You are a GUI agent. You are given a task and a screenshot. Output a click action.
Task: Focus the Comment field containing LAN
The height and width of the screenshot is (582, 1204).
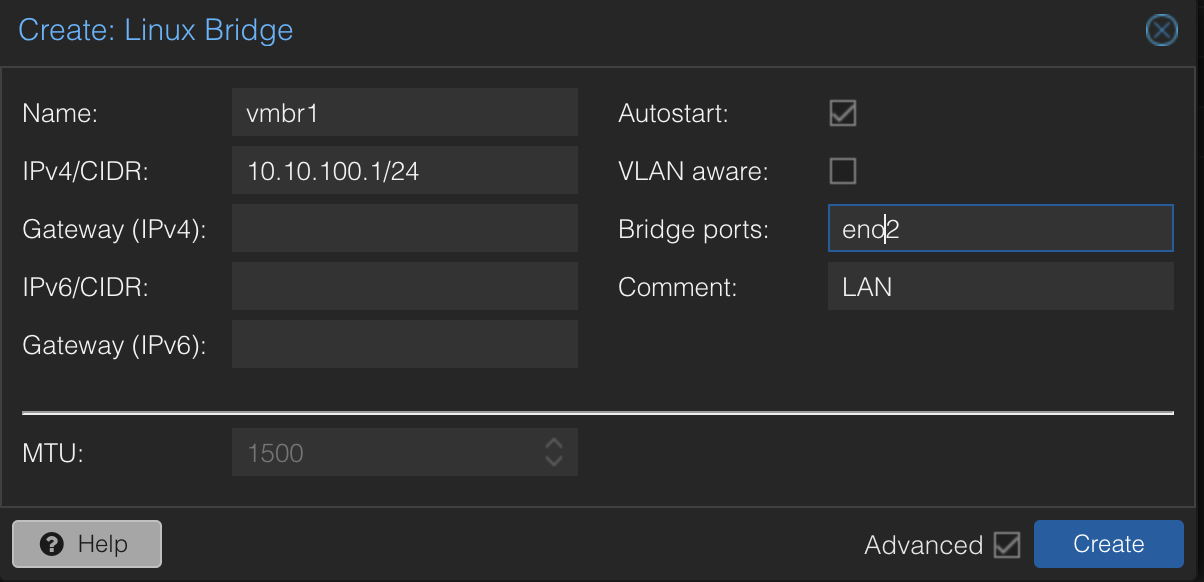pyautogui.click(x=1000, y=286)
